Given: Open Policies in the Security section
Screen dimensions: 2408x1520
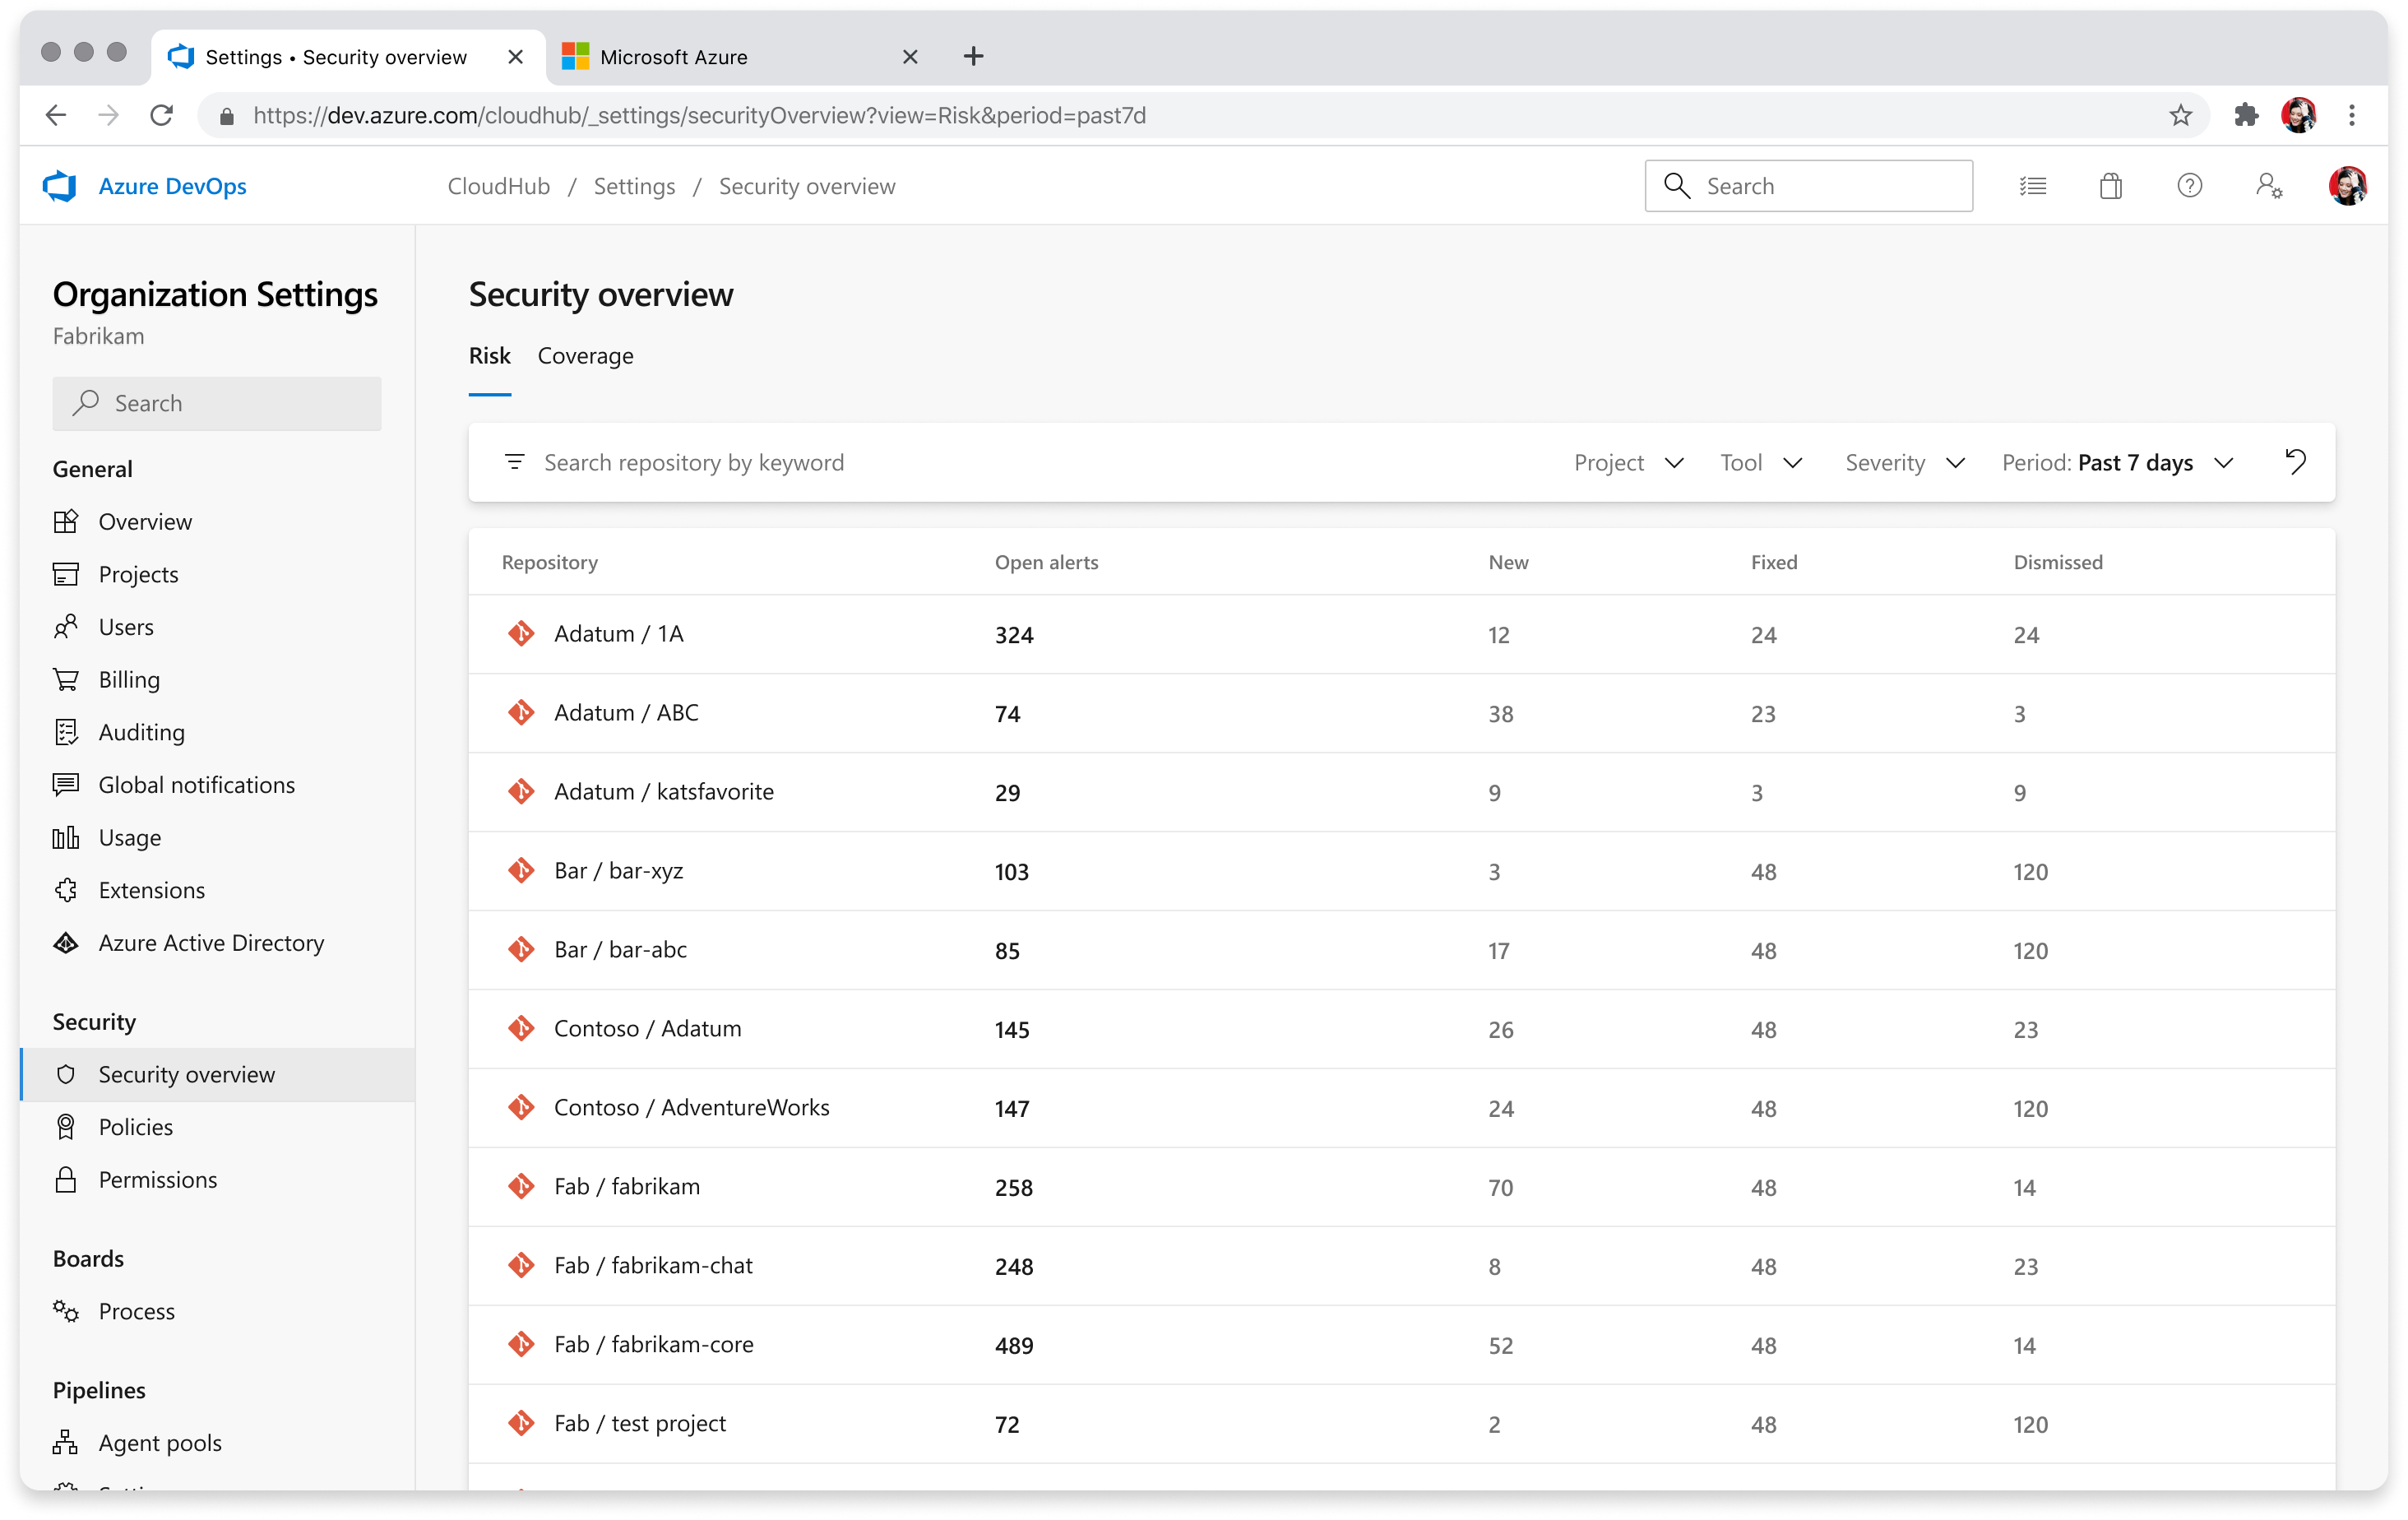Looking at the screenshot, I should [x=135, y=1127].
